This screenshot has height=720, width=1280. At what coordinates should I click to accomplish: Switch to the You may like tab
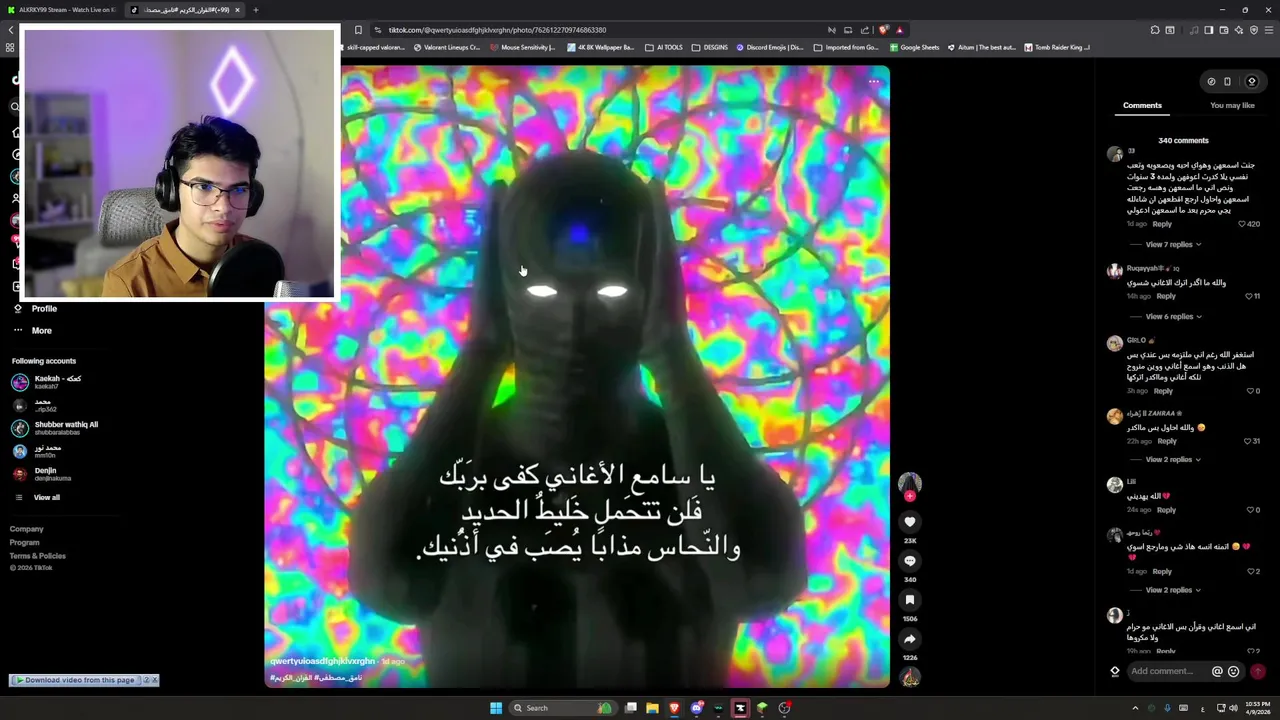pos(1232,105)
